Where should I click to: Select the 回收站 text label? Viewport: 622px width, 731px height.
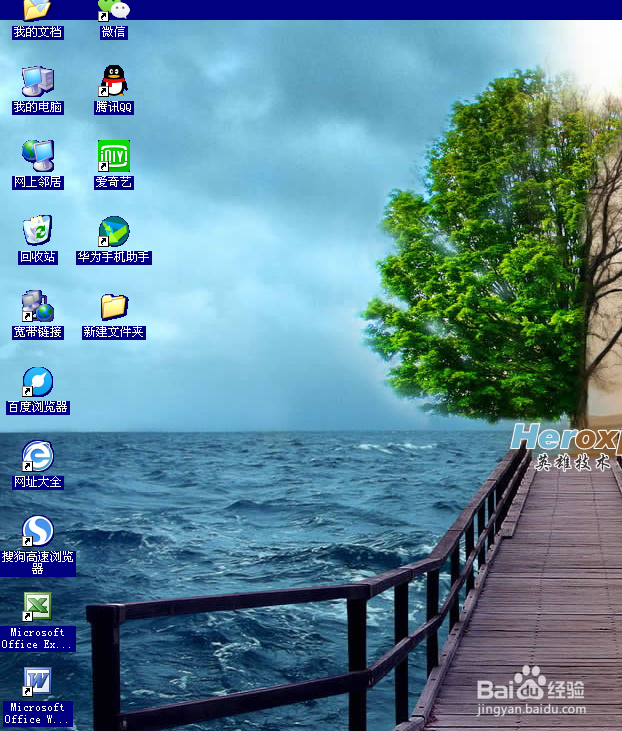(x=38, y=257)
